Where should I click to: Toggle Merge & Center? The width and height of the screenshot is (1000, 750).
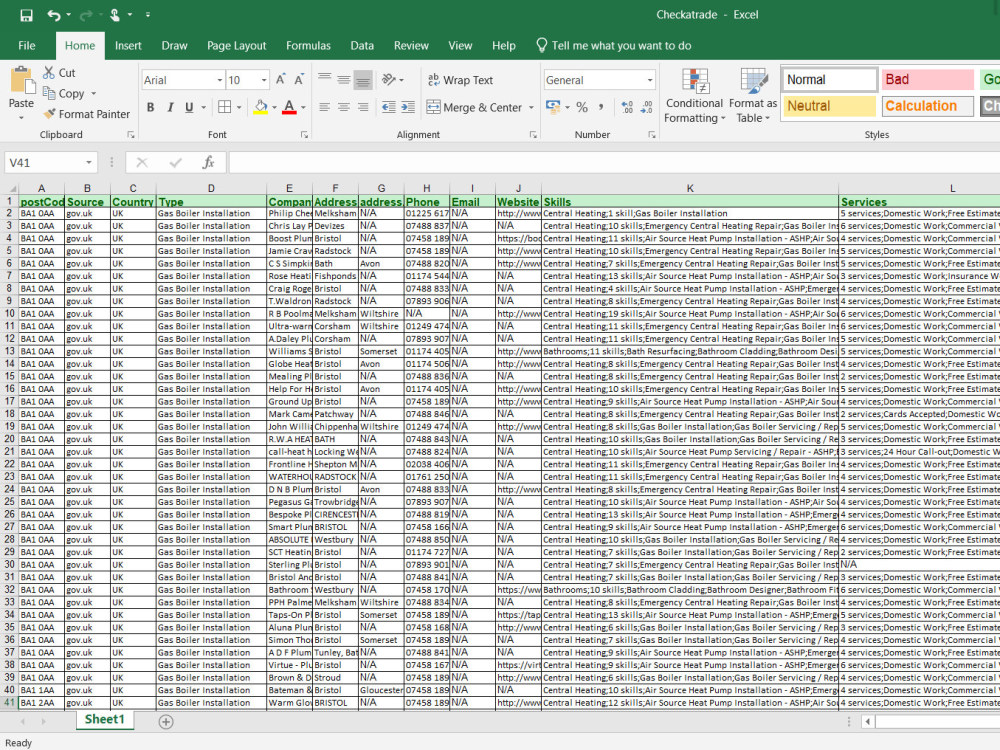(474, 107)
